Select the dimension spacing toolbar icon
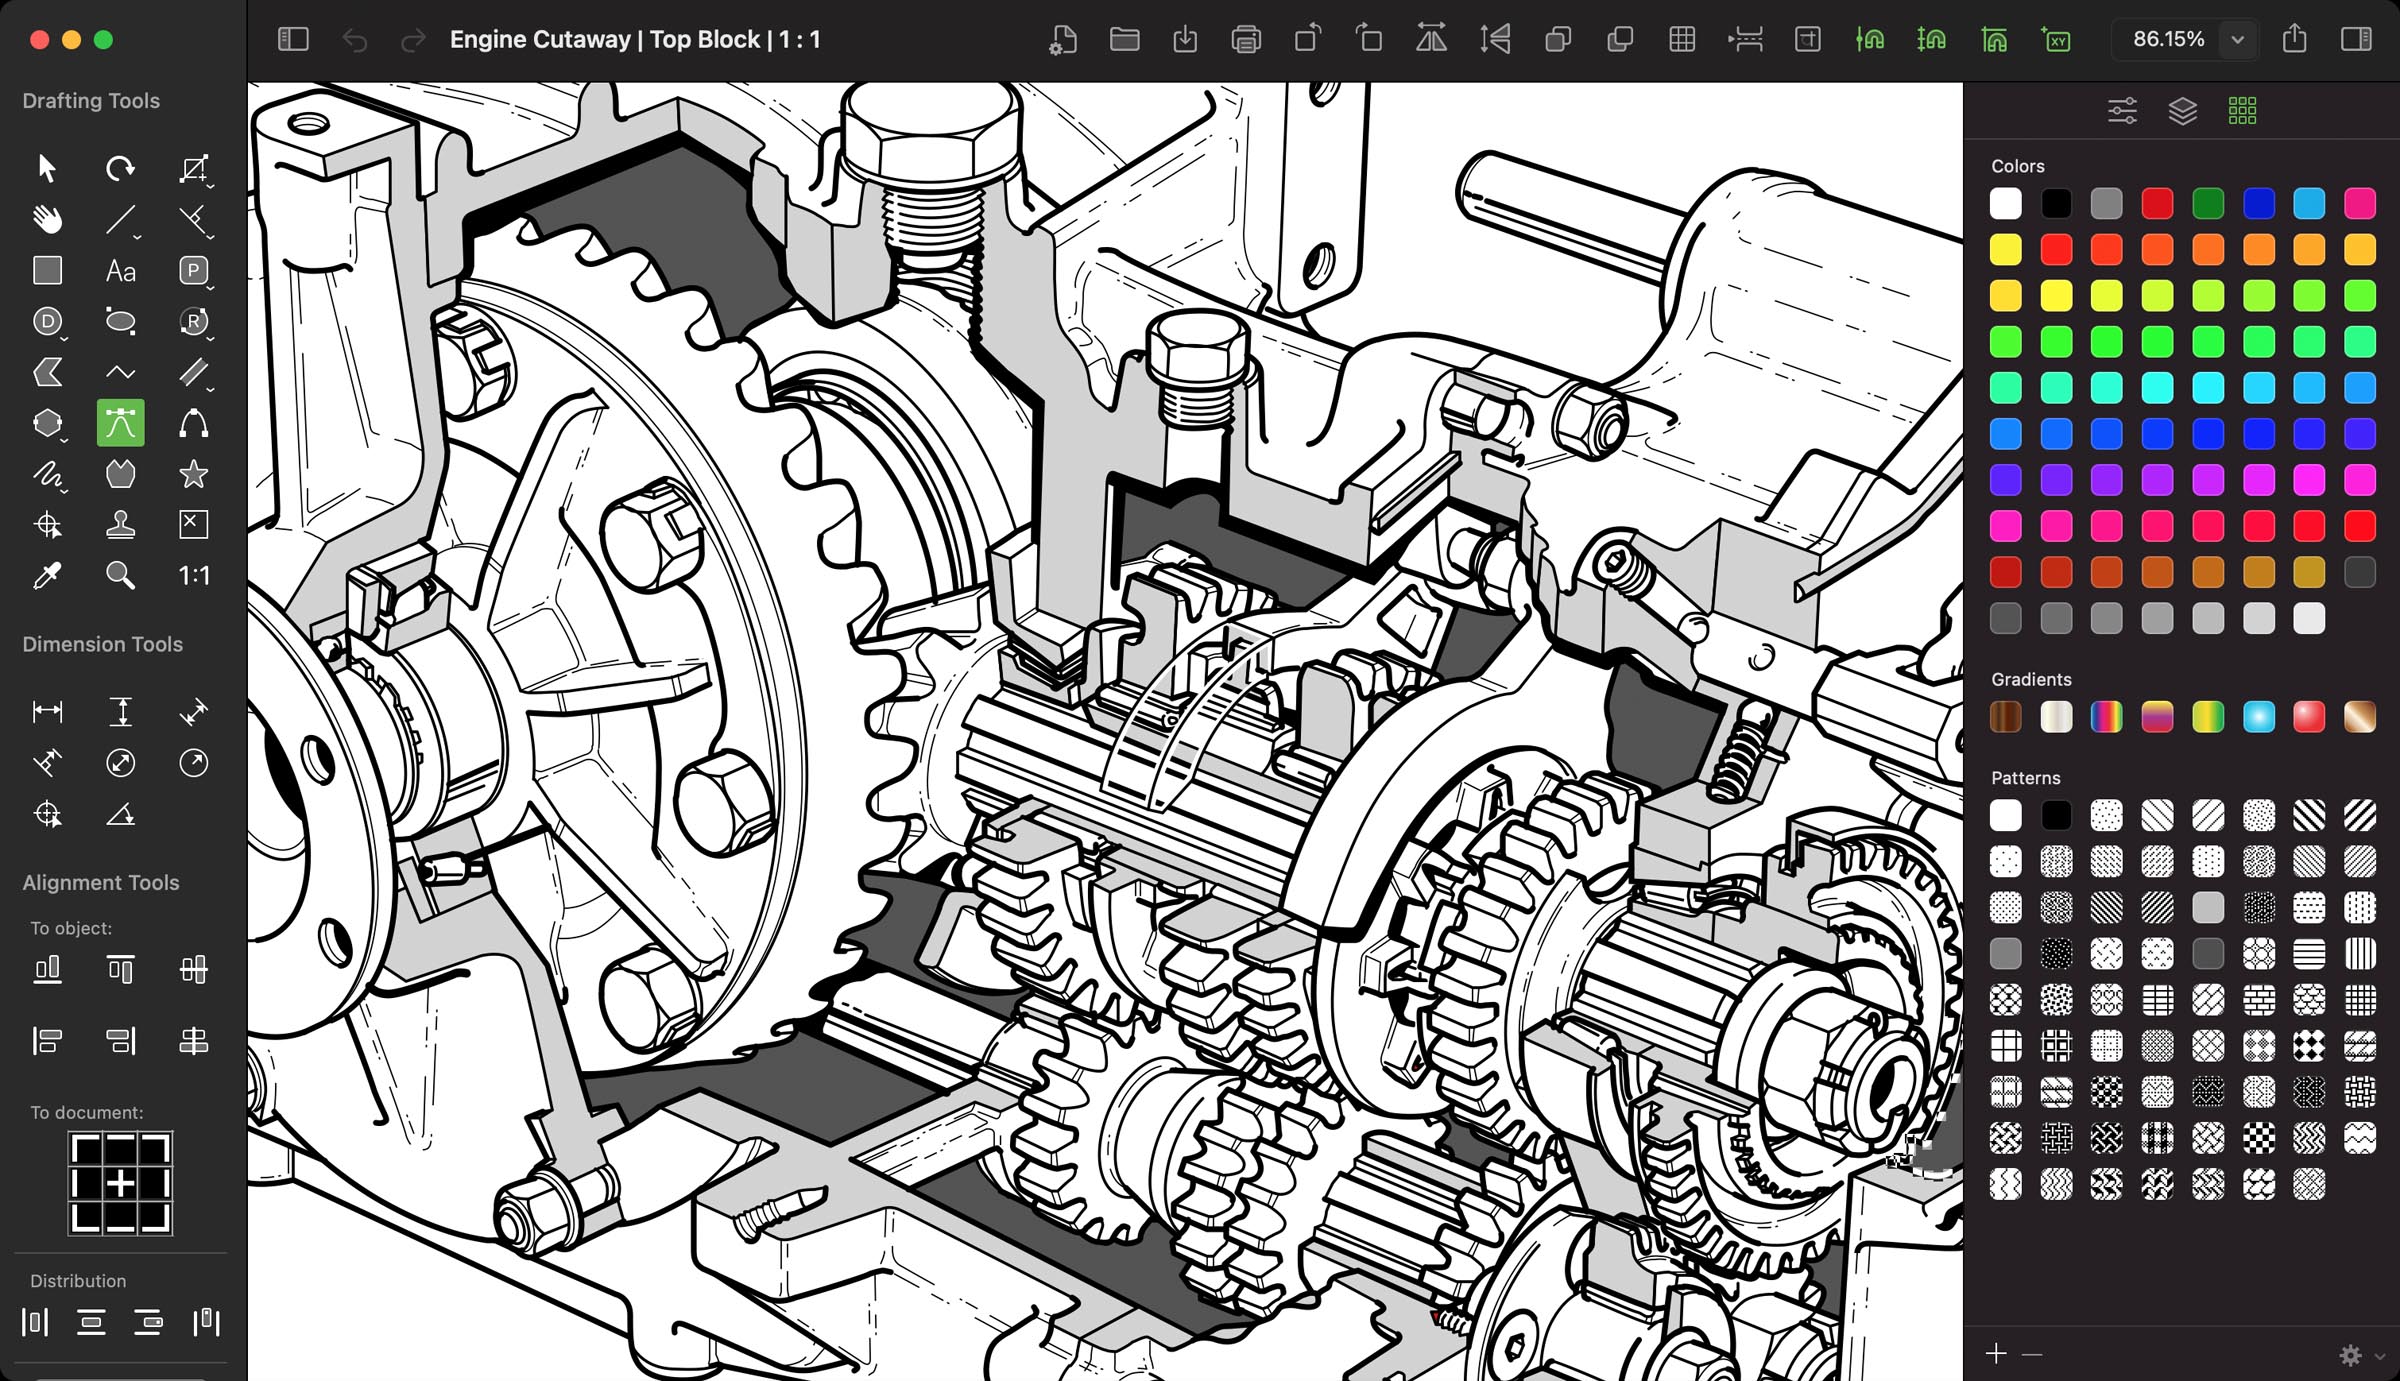The image size is (2400, 1381). tap(1745, 39)
